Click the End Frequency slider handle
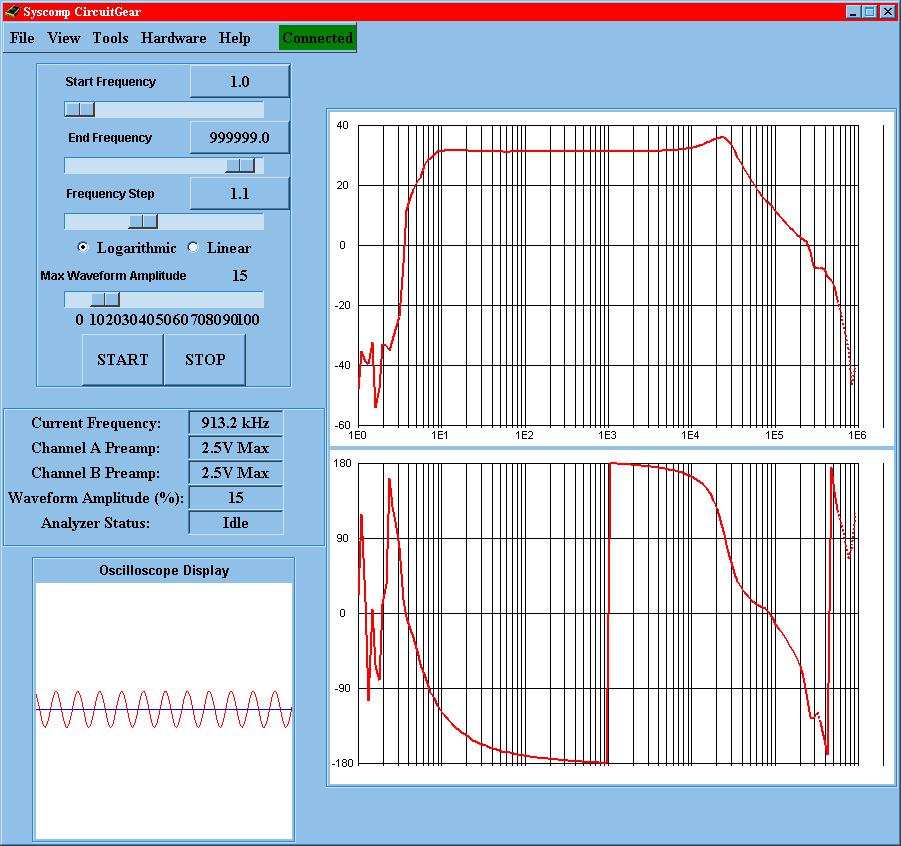 [x=240, y=165]
